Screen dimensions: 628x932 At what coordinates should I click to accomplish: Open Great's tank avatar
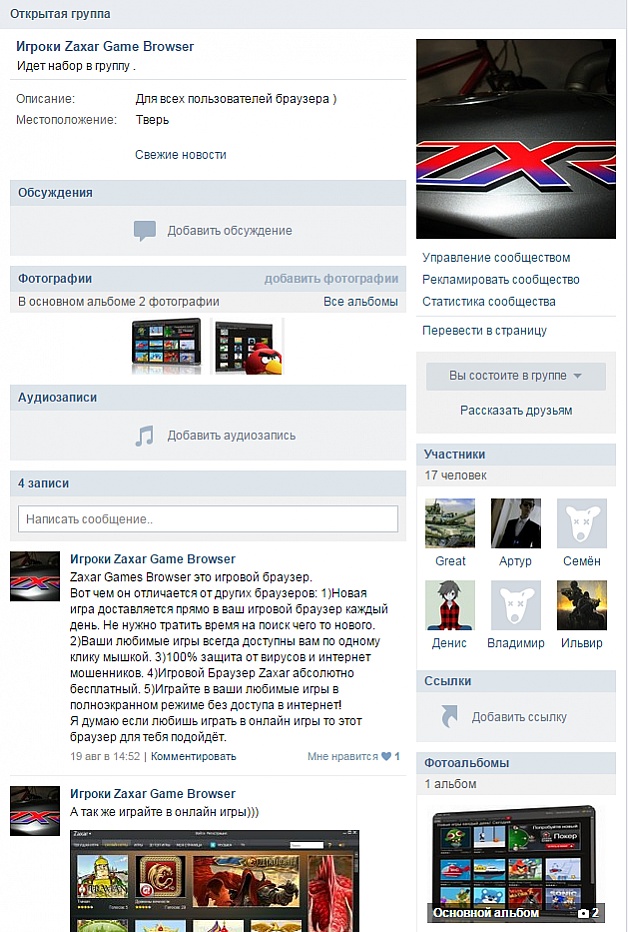pyautogui.click(x=450, y=523)
